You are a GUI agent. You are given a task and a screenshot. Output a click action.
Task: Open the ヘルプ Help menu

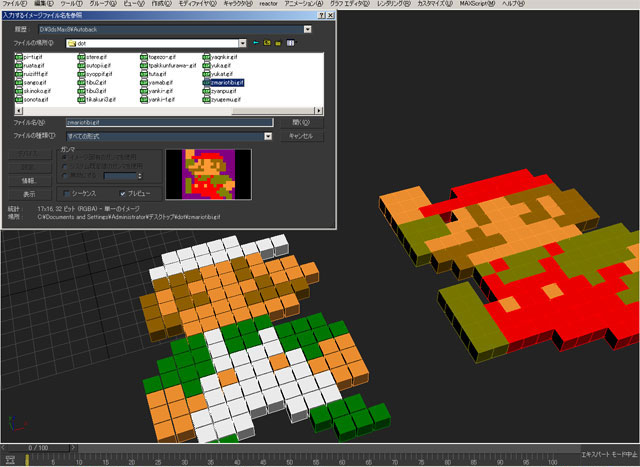pos(513,4)
